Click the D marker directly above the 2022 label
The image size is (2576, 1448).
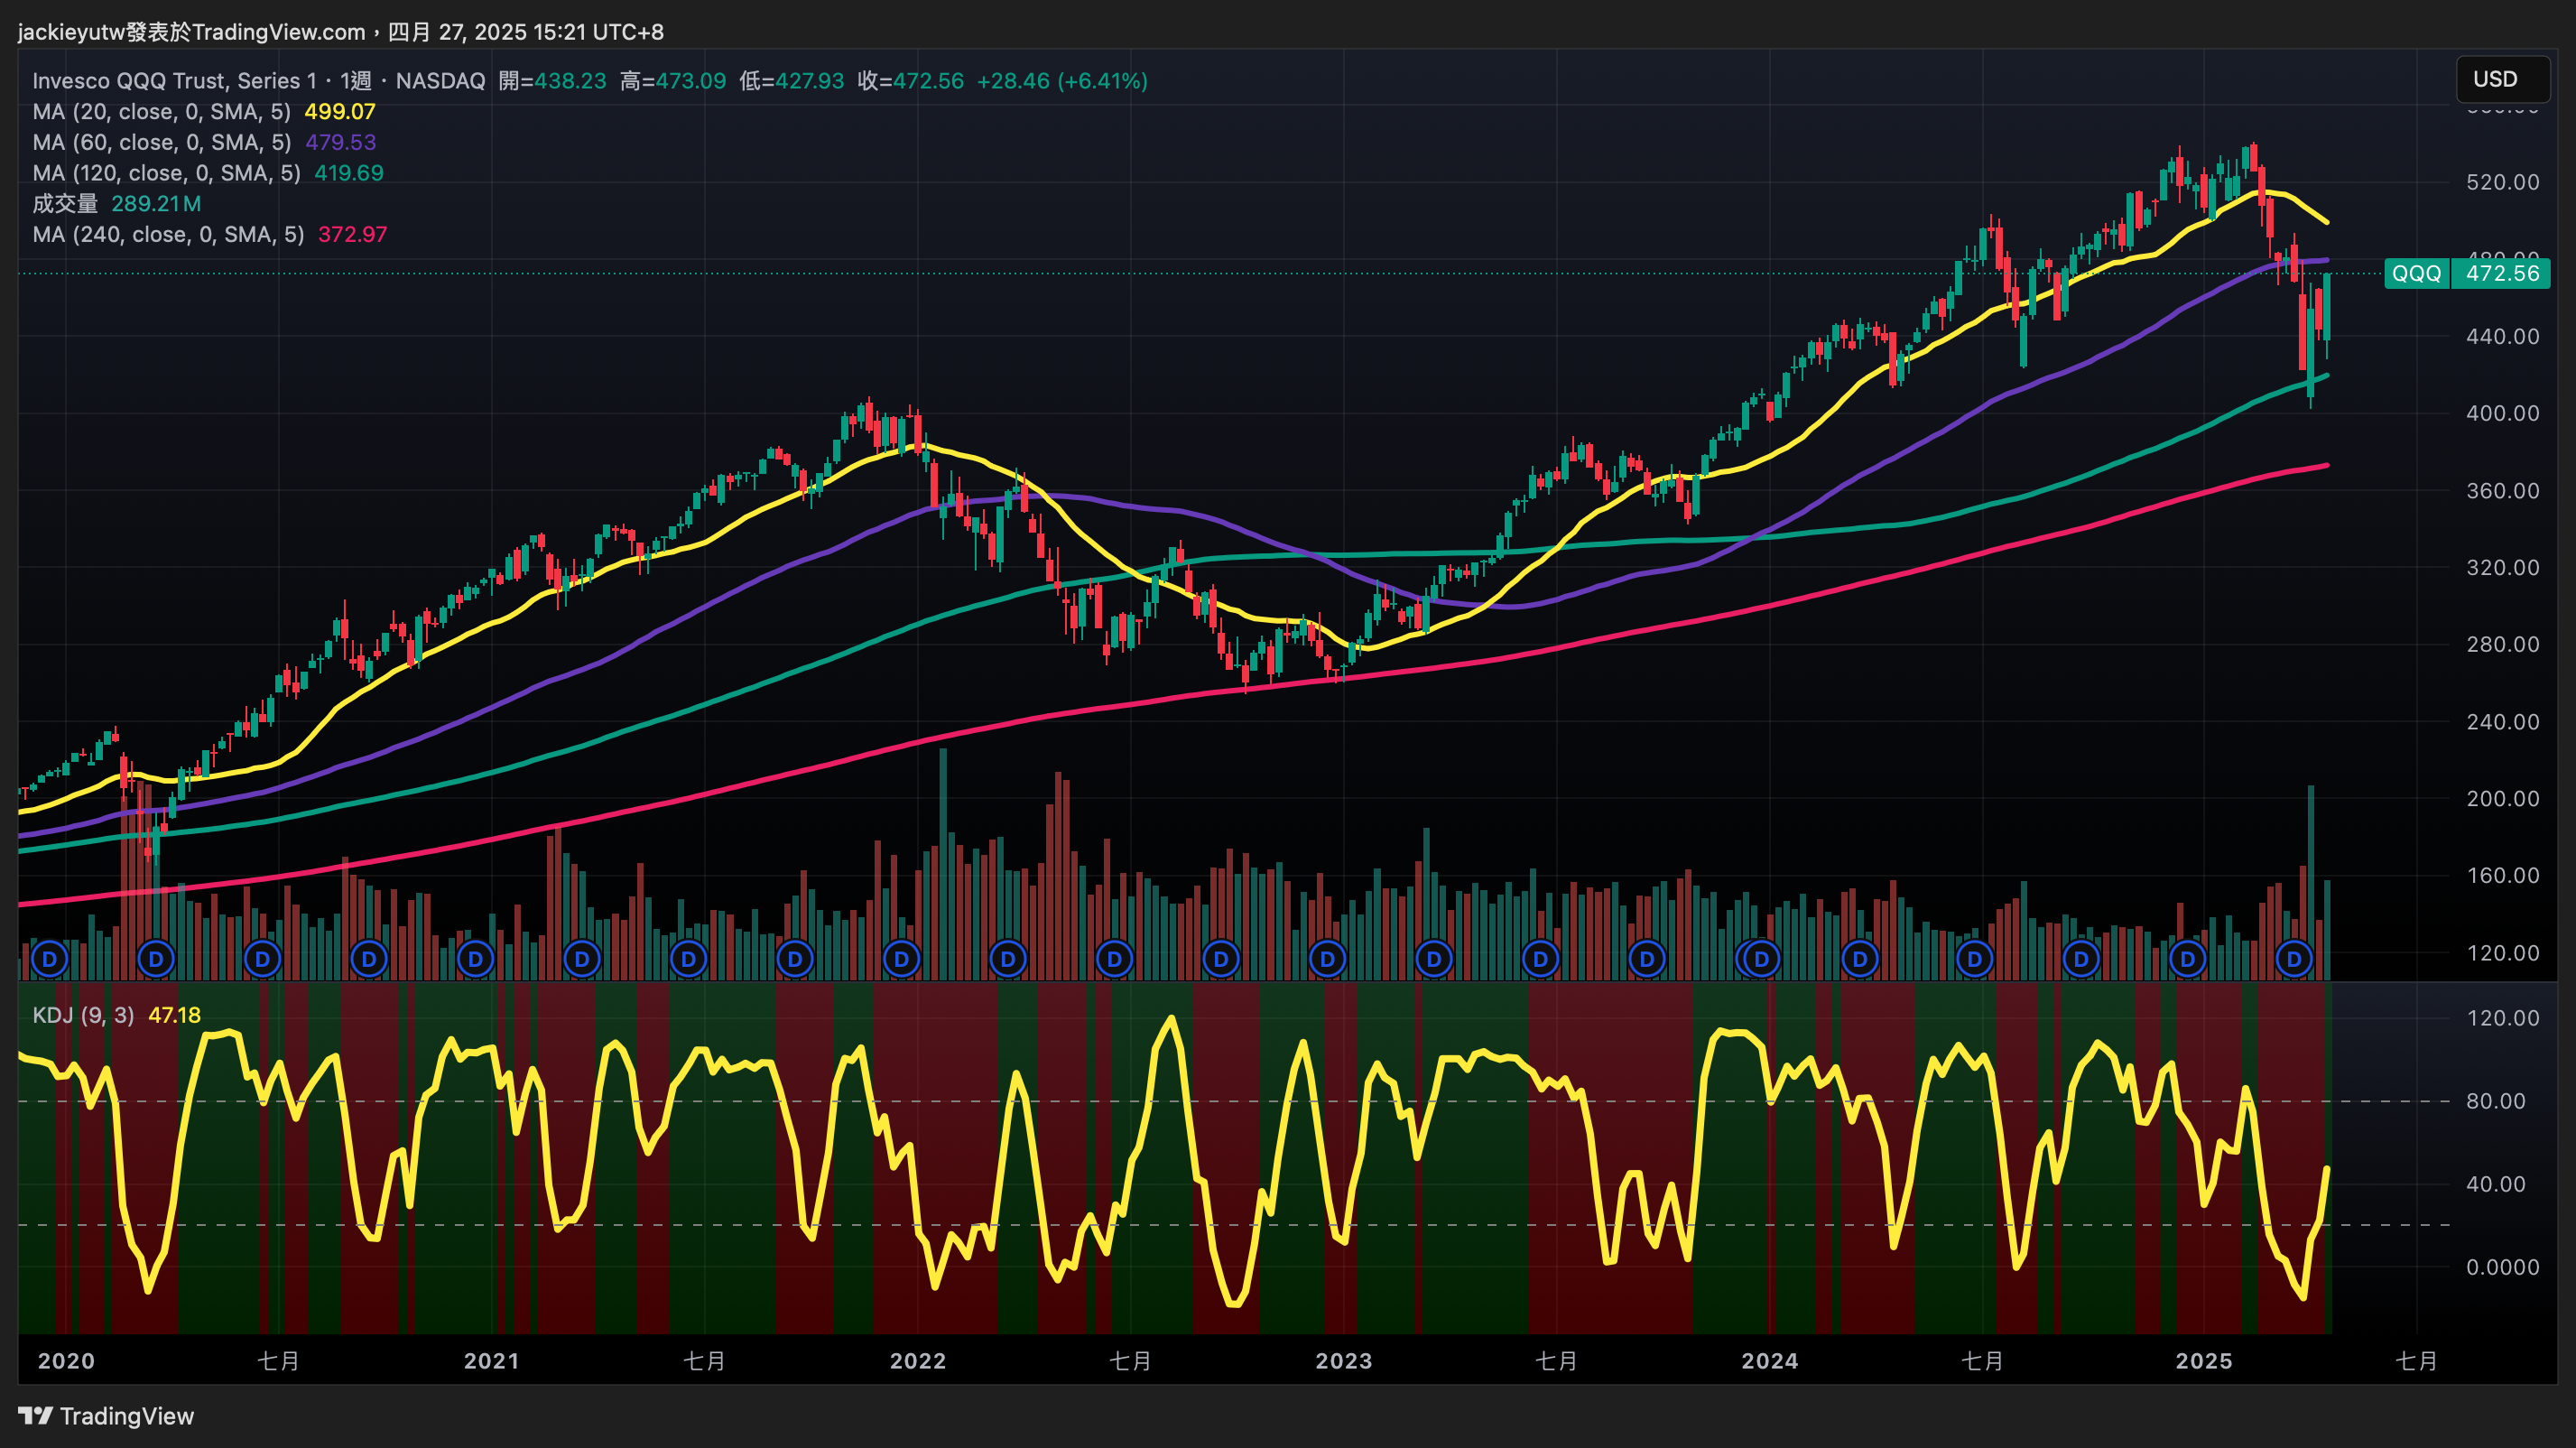(901, 960)
